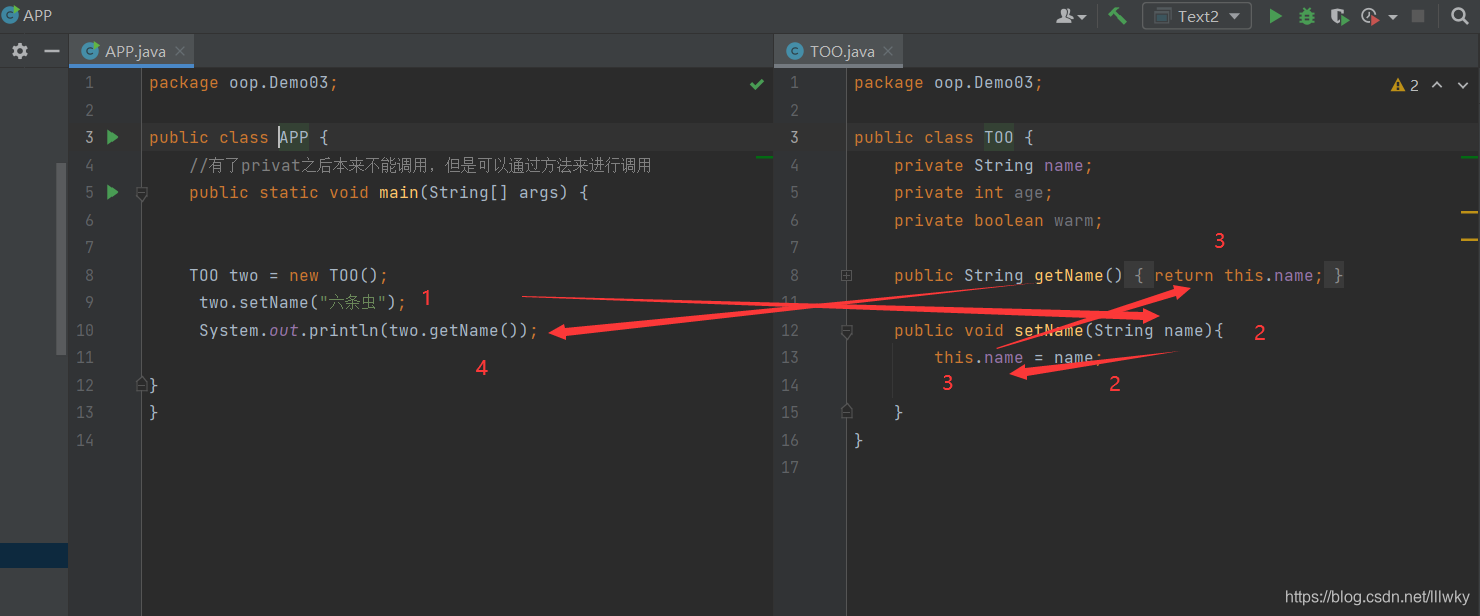Click 'this.name = name;' assignment line

1018,358
